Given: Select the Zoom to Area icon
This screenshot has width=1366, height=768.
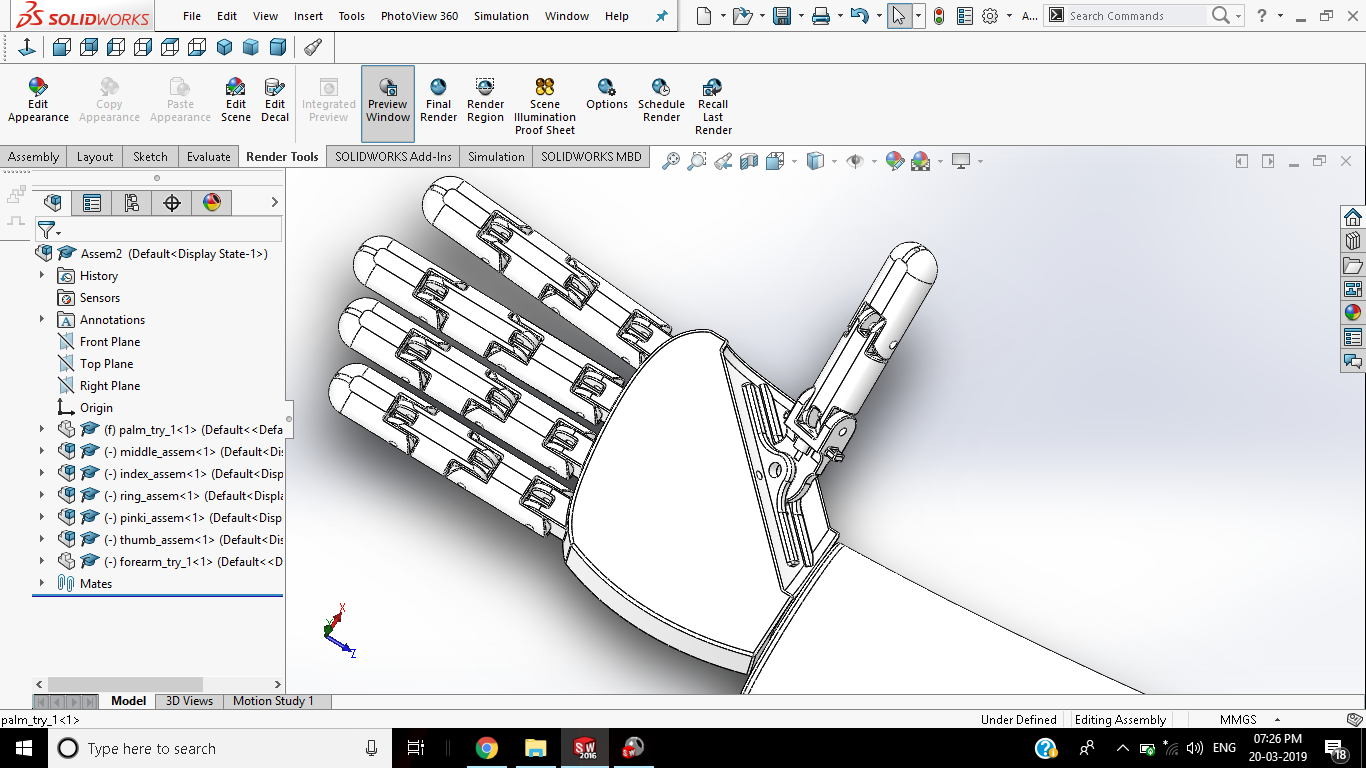Looking at the screenshot, I should (697, 160).
